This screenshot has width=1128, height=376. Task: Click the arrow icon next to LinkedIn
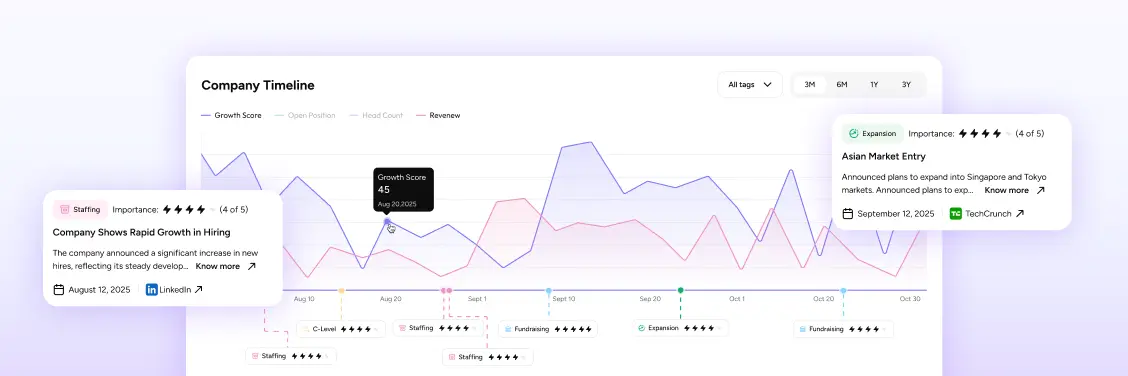pyautogui.click(x=199, y=290)
